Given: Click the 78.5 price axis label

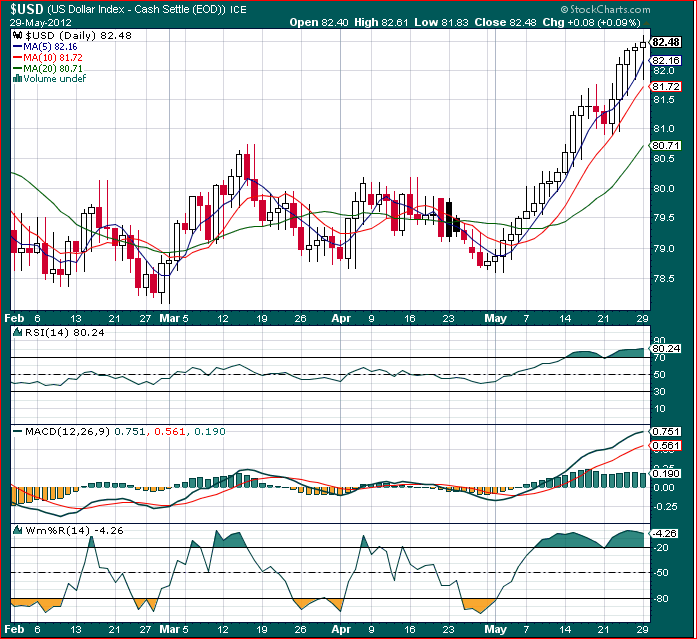Looking at the screenshot, I should (x=664, y=279).
